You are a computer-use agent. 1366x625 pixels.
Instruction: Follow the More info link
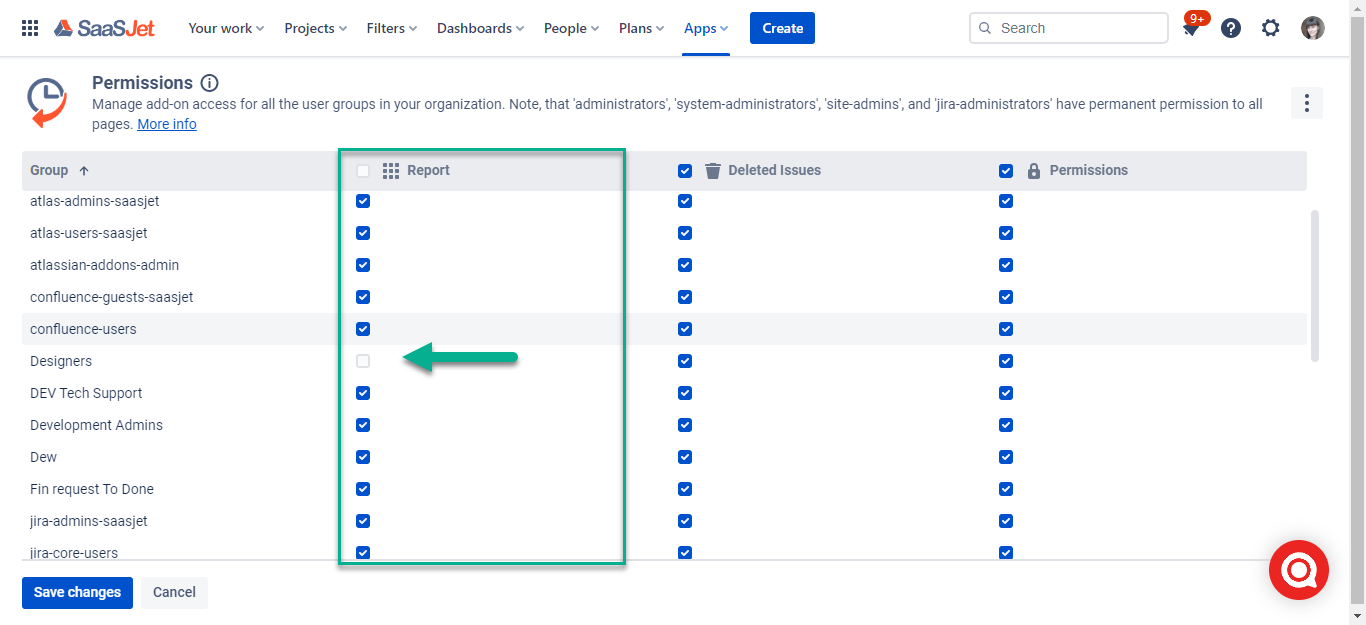pyautogui.click(x=167, y=124)
